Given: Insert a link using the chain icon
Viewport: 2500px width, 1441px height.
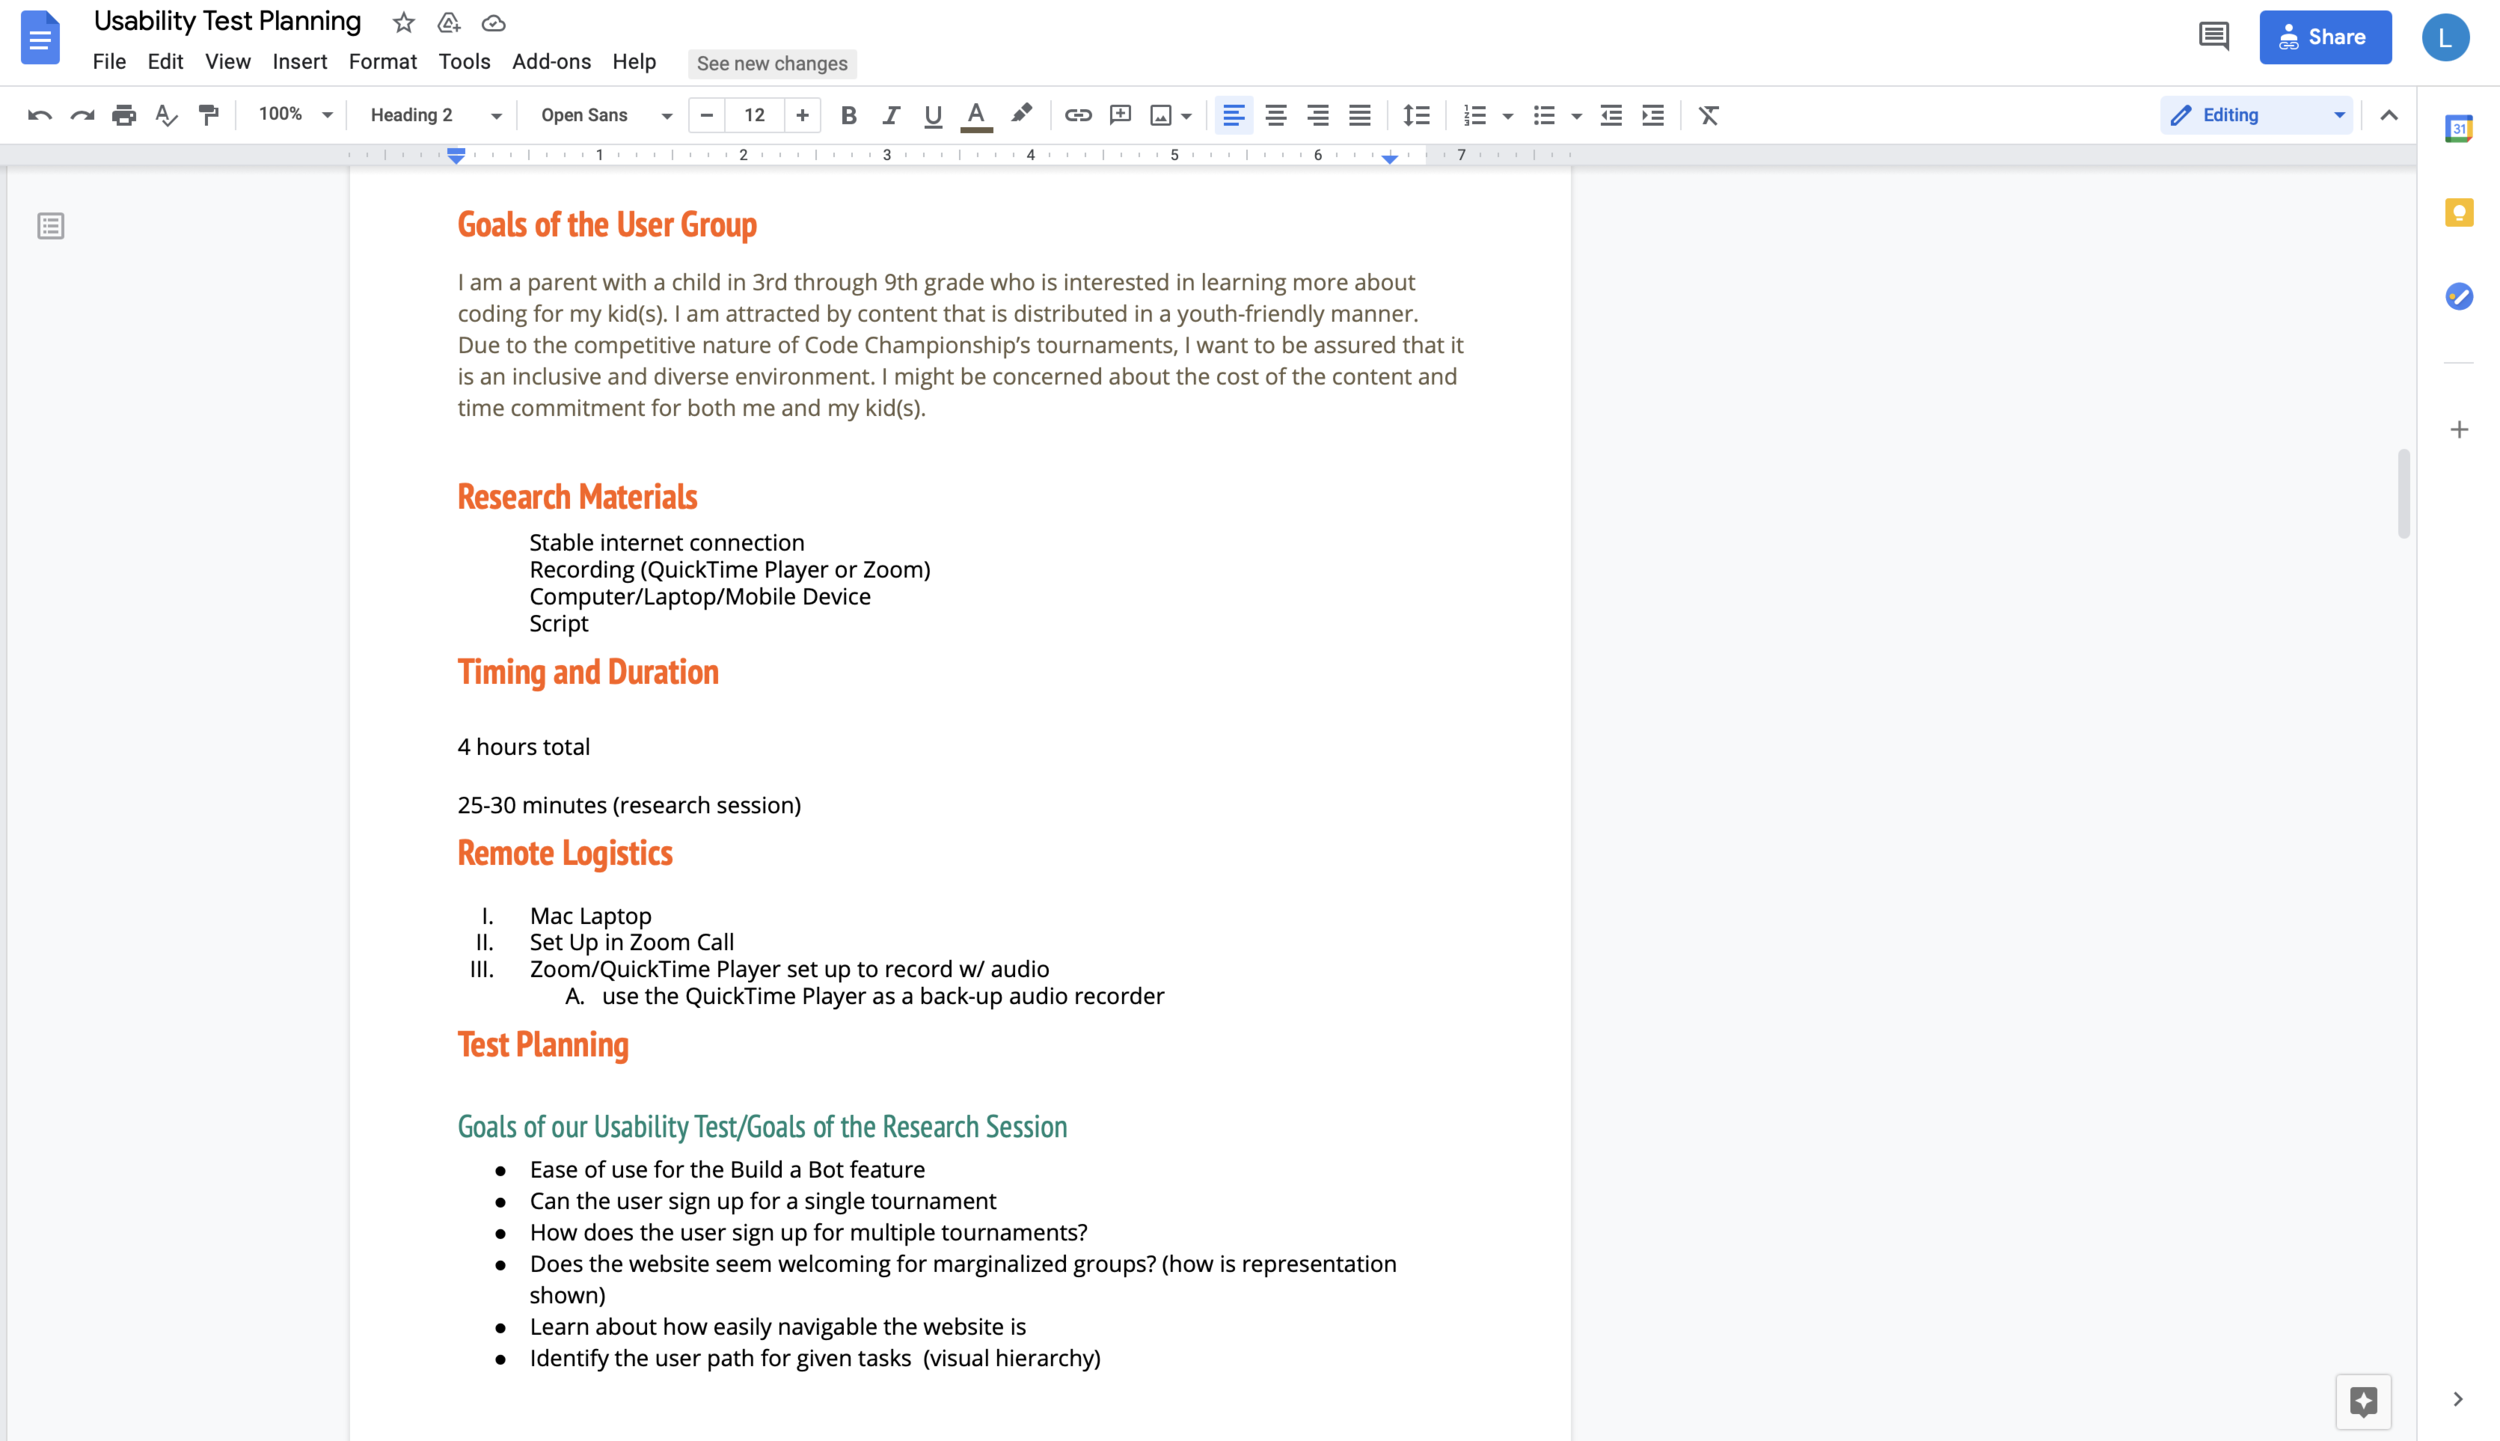Looking at the screenshot, I should point(1077,115).
